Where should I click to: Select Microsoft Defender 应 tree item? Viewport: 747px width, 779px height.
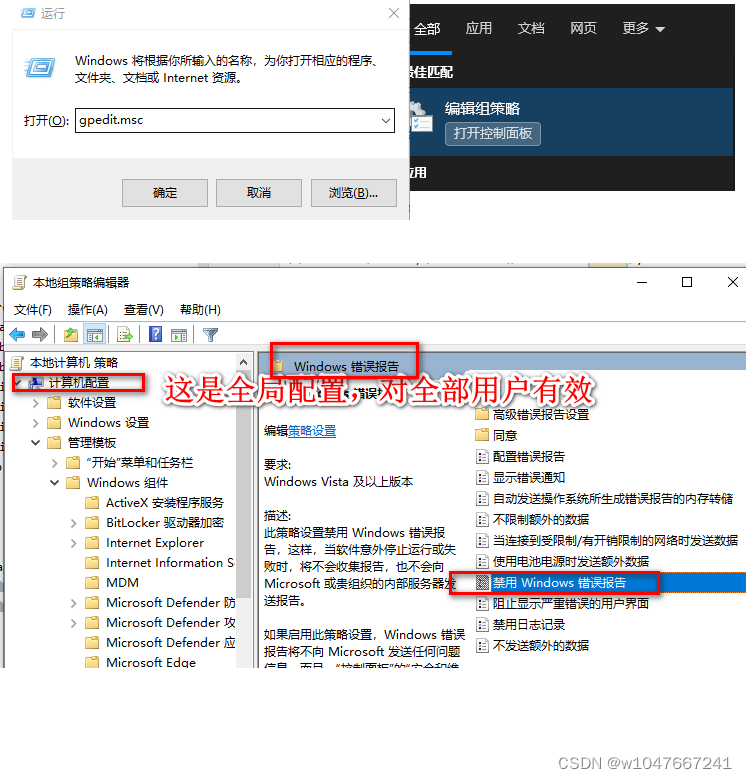(170, 642)
